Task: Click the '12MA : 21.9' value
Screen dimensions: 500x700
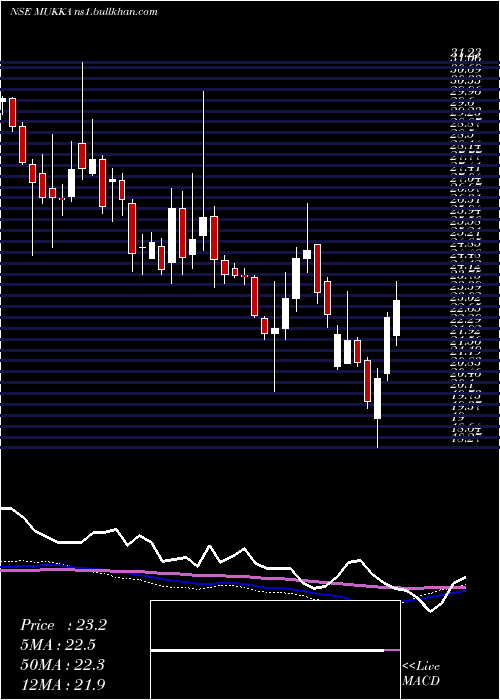Action: pyautogui.click(x=63, y=684)
